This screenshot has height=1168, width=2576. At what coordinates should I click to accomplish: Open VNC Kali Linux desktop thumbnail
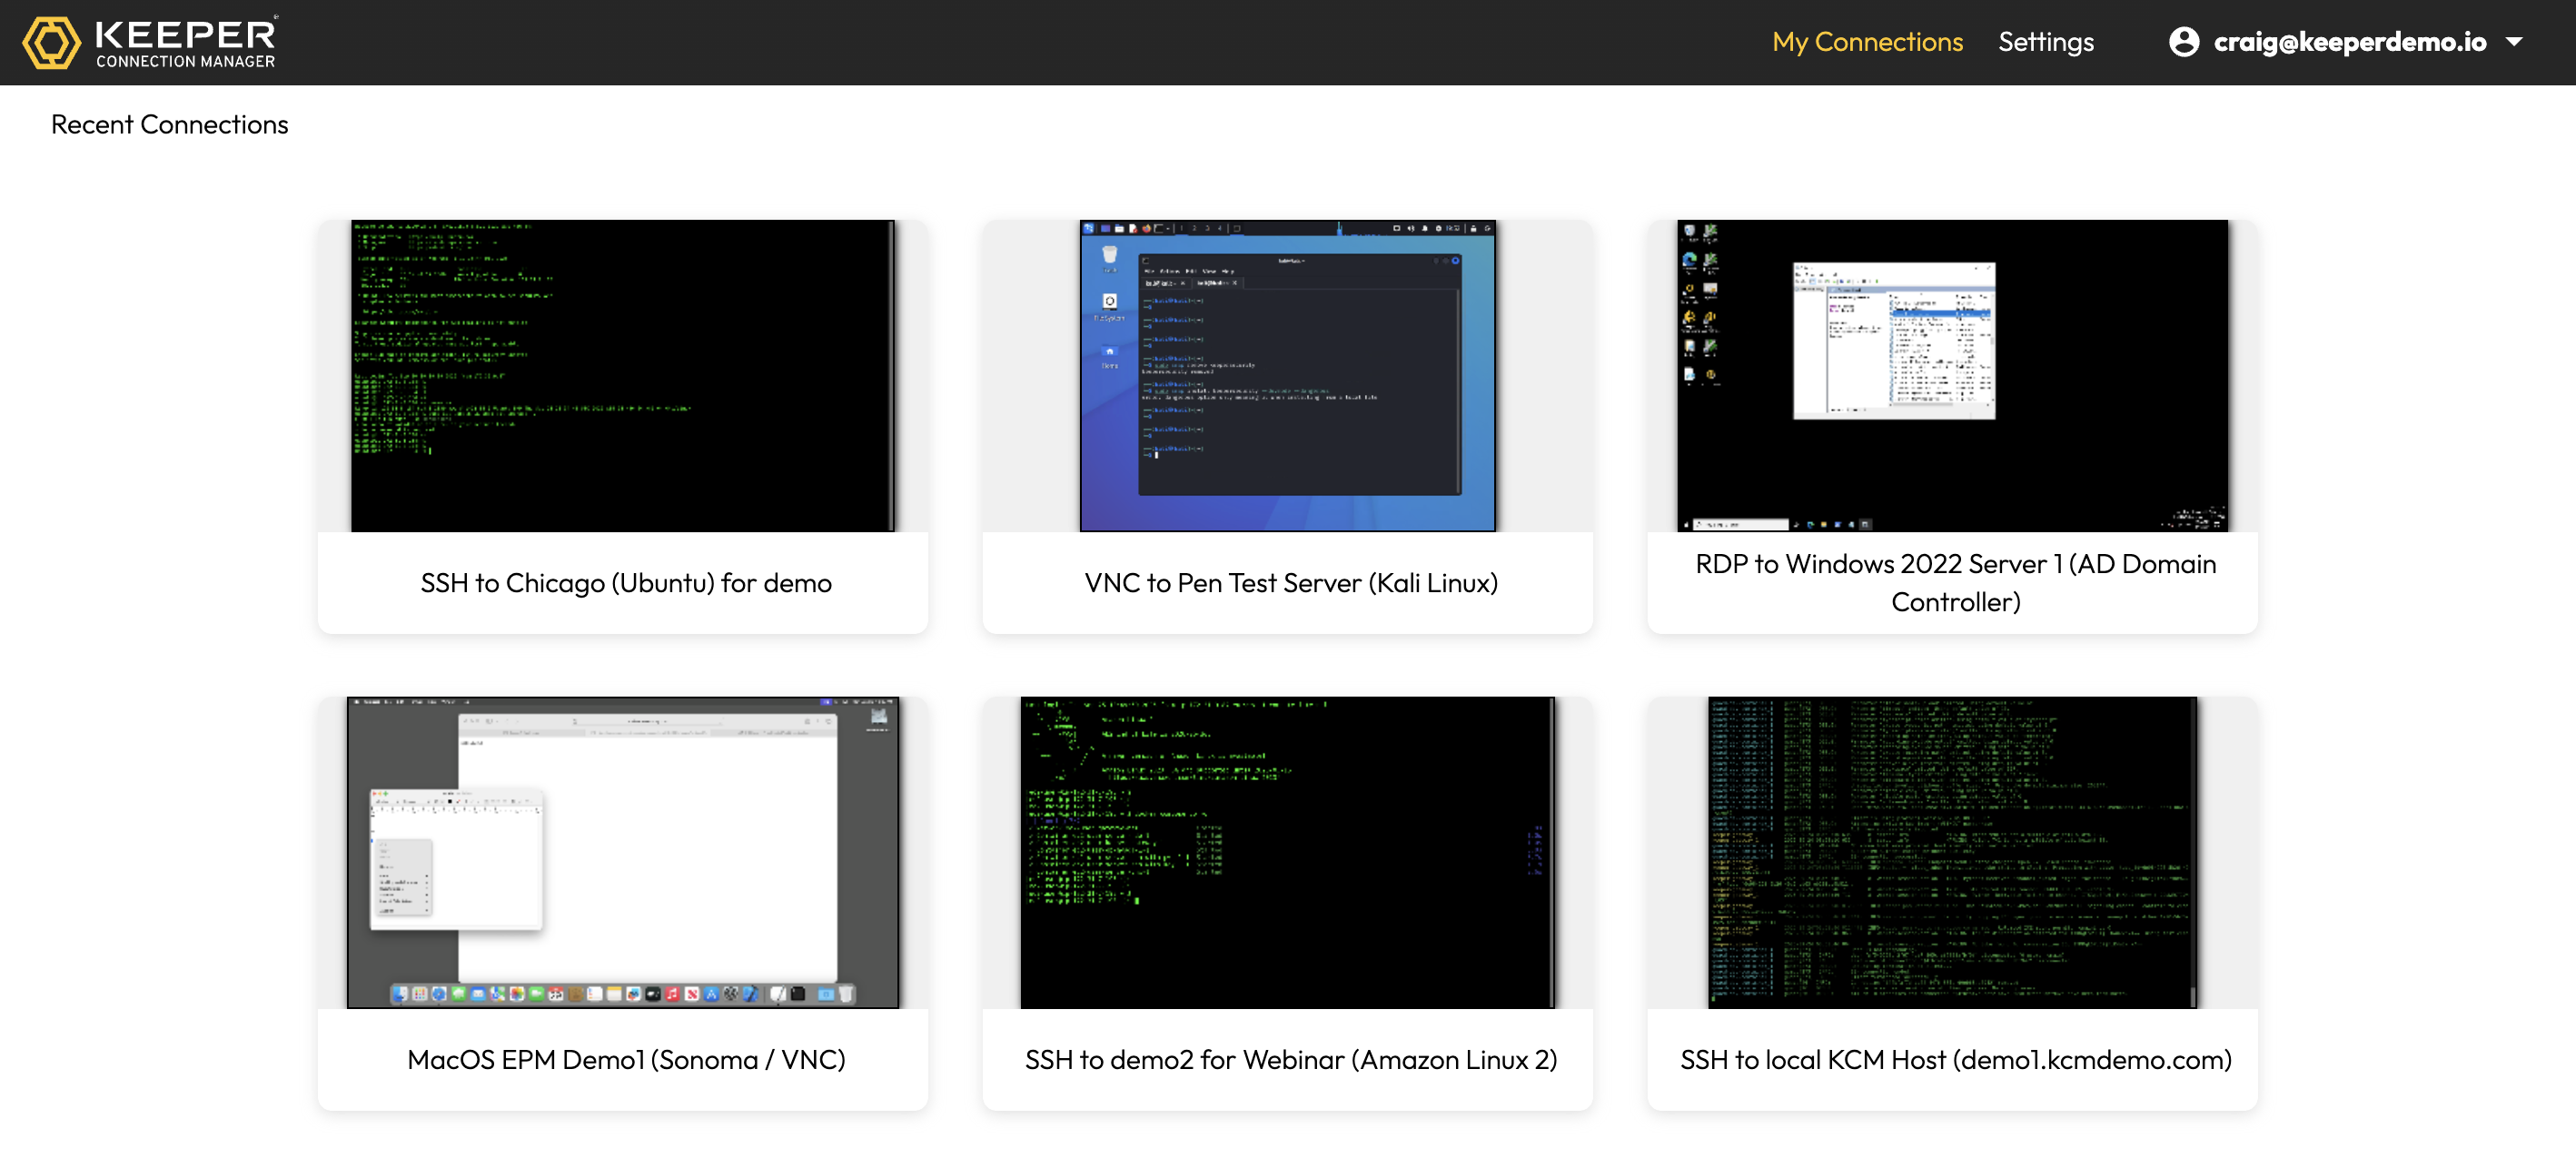[1287, 375]
